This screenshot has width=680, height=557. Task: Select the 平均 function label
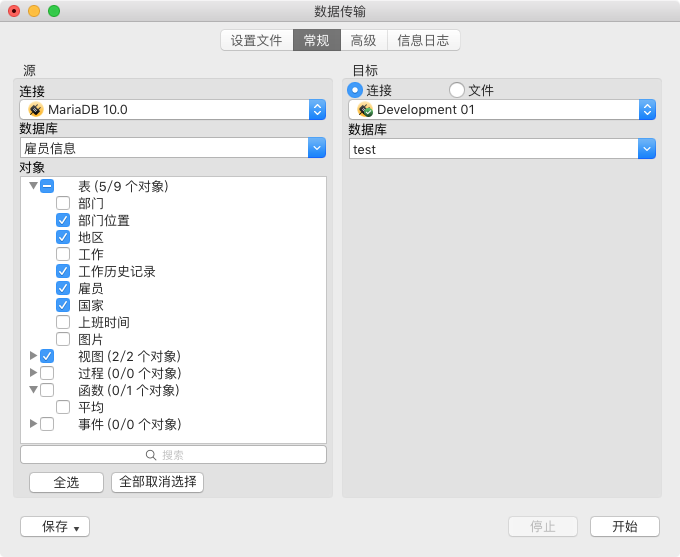coord(91,407)
